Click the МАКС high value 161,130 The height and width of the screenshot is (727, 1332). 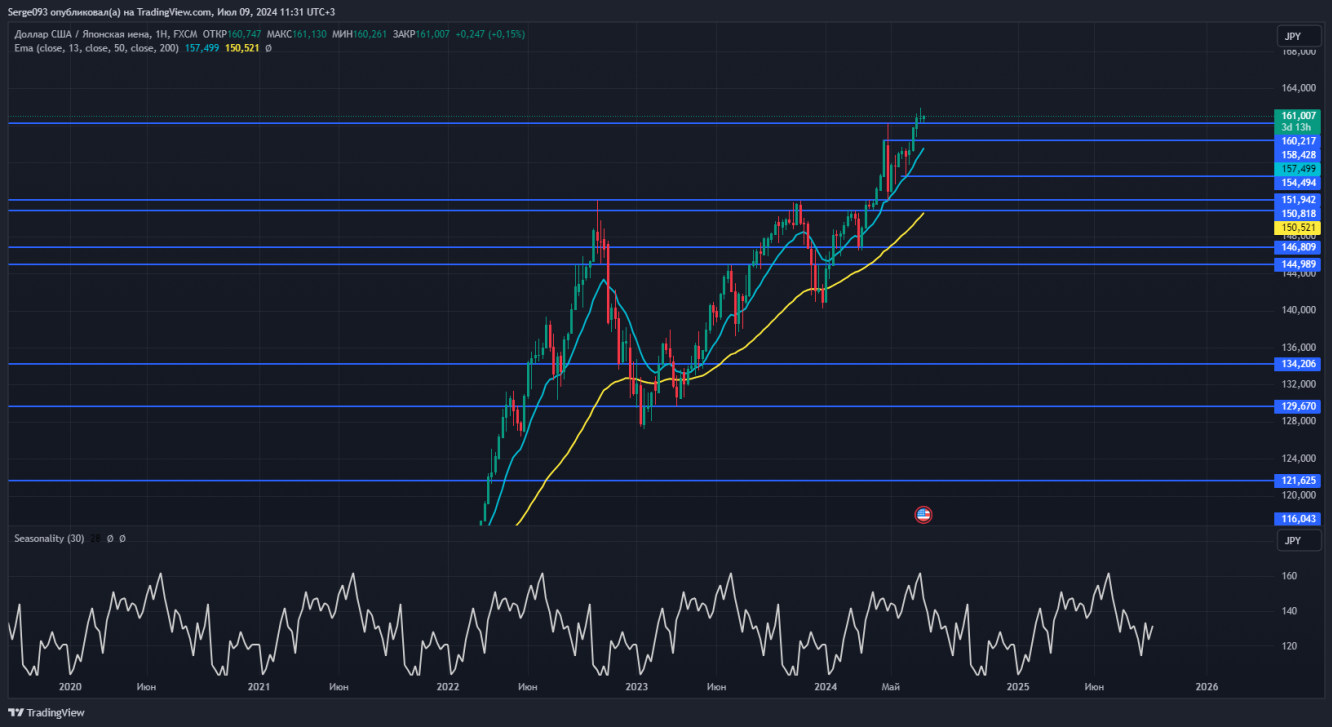pos(309,34)
